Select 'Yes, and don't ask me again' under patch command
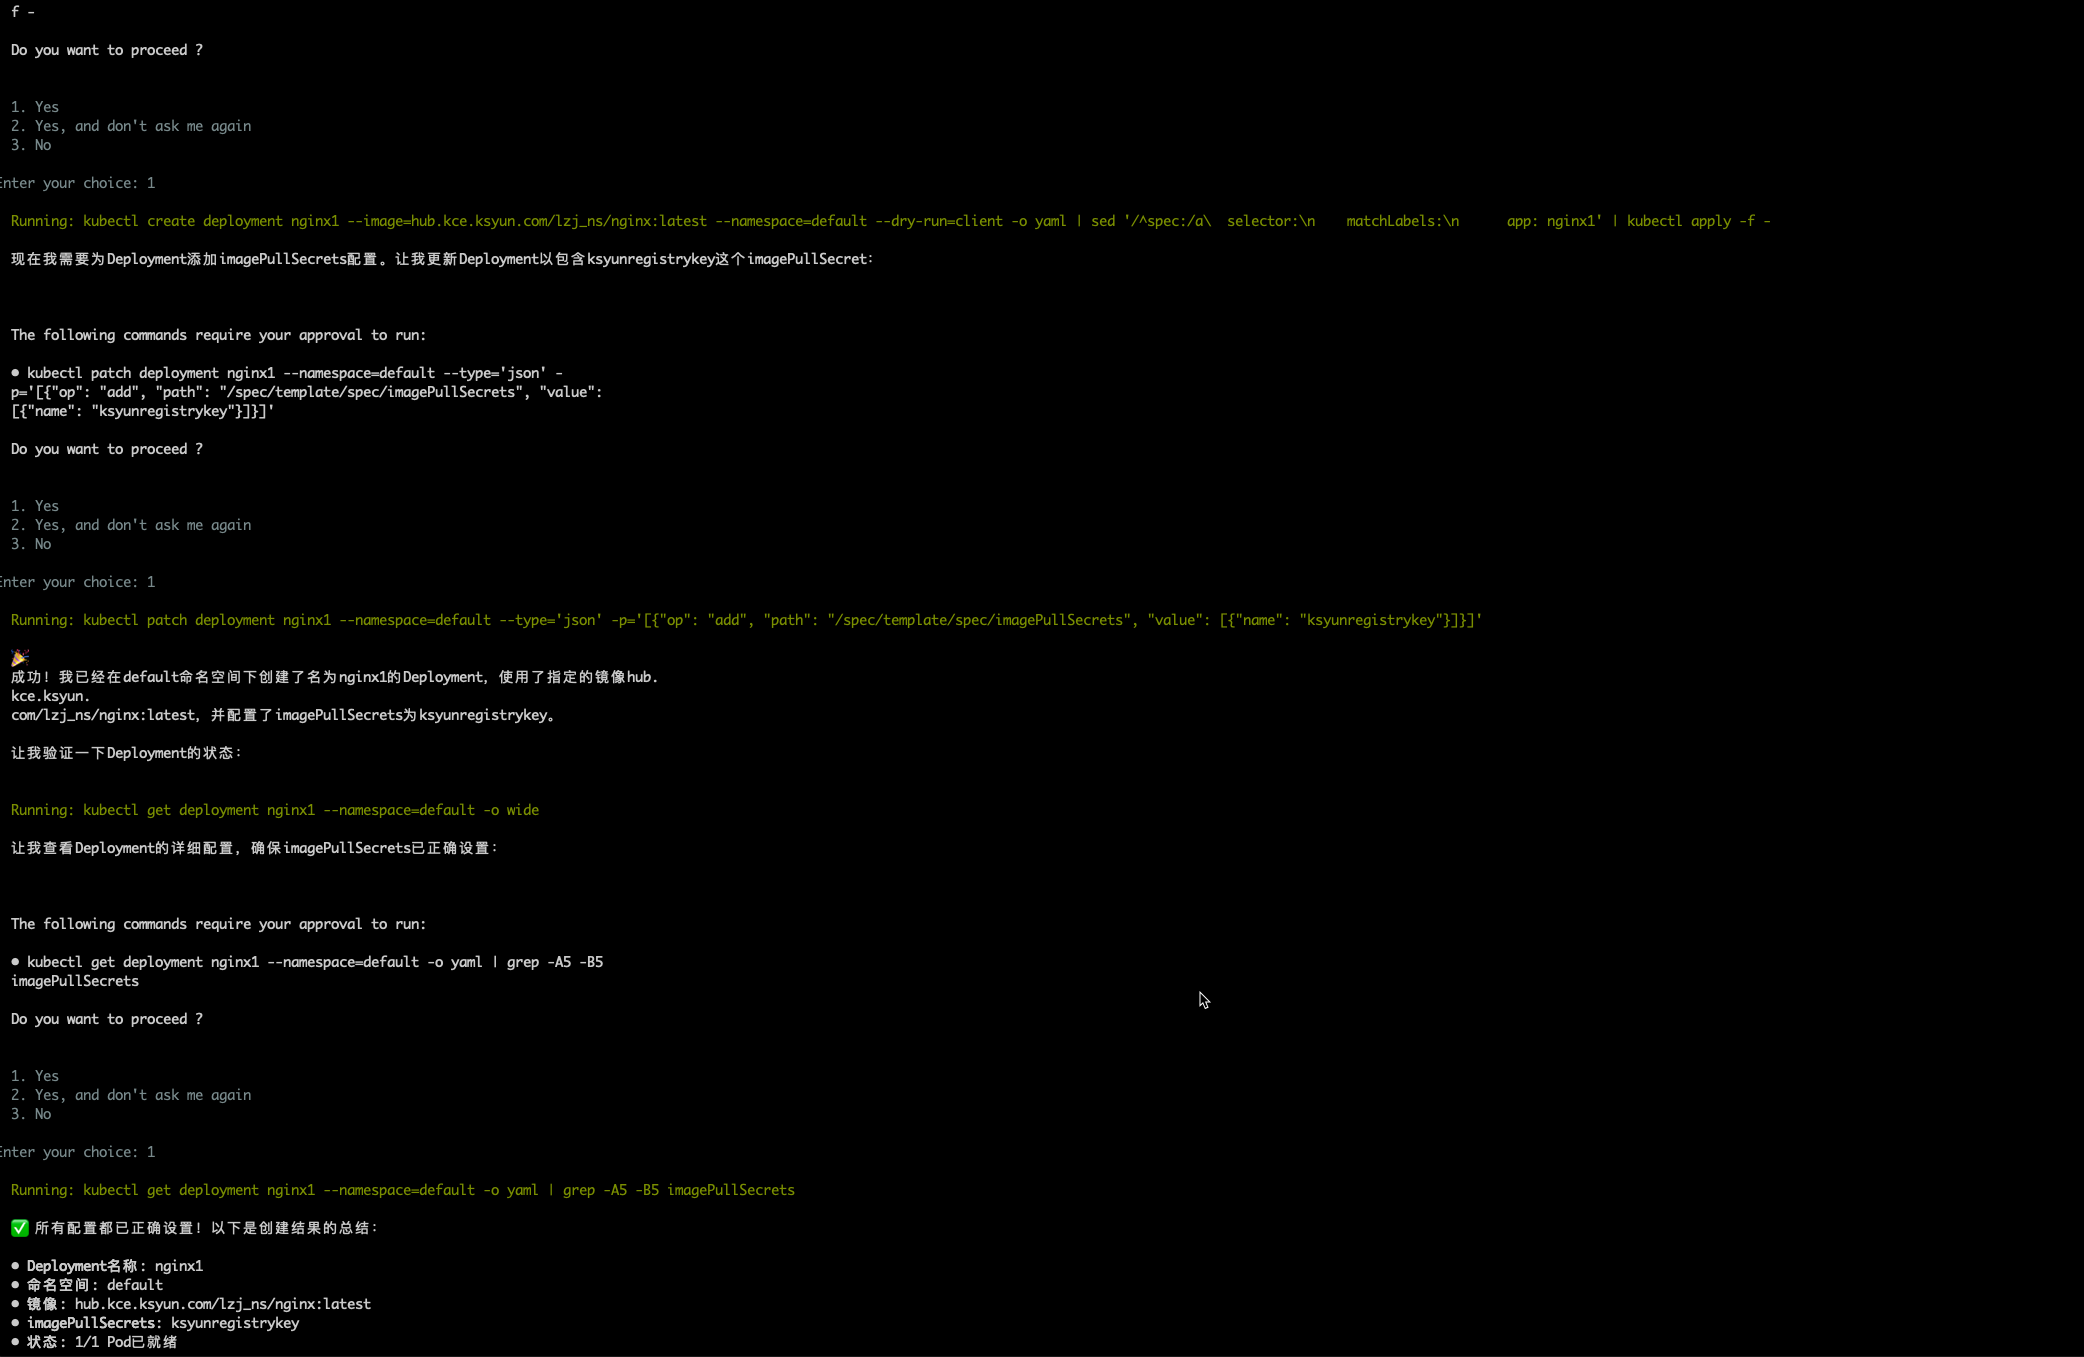The height and width of the screenshot is (1357, 2084). [x=131, y=524]
